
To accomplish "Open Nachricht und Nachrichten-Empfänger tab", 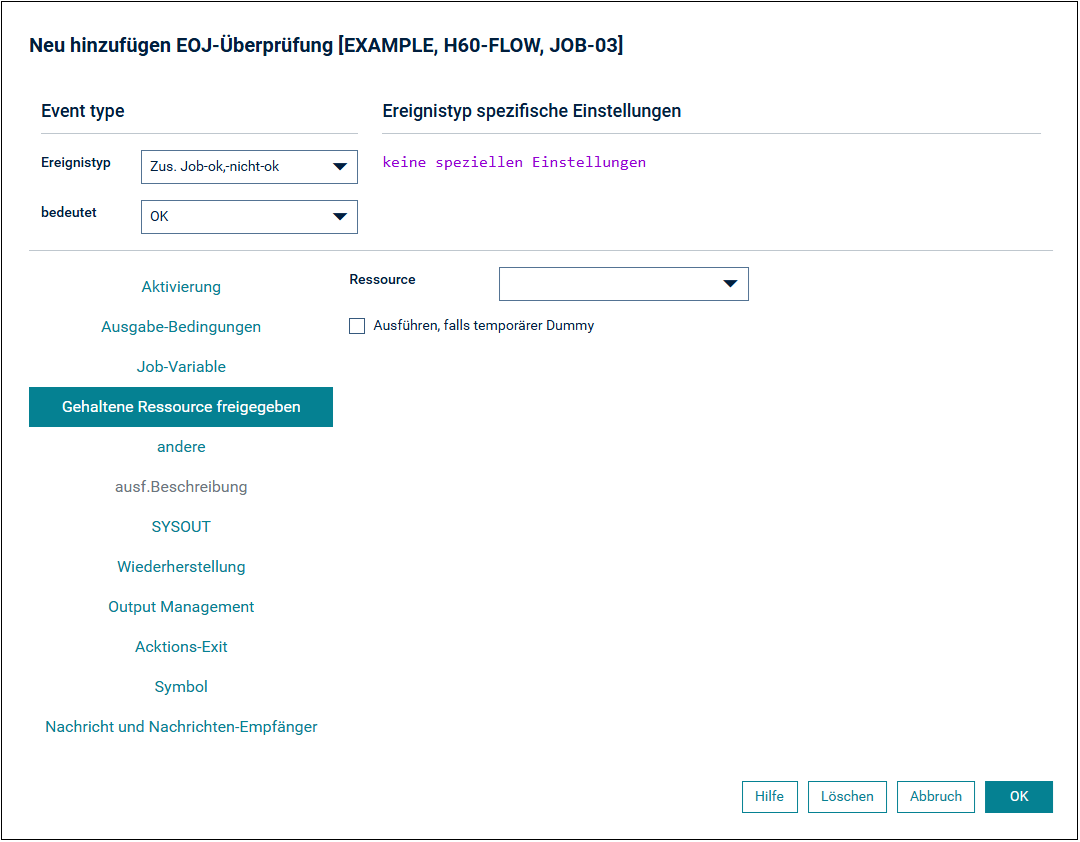I will pos(181,726).
